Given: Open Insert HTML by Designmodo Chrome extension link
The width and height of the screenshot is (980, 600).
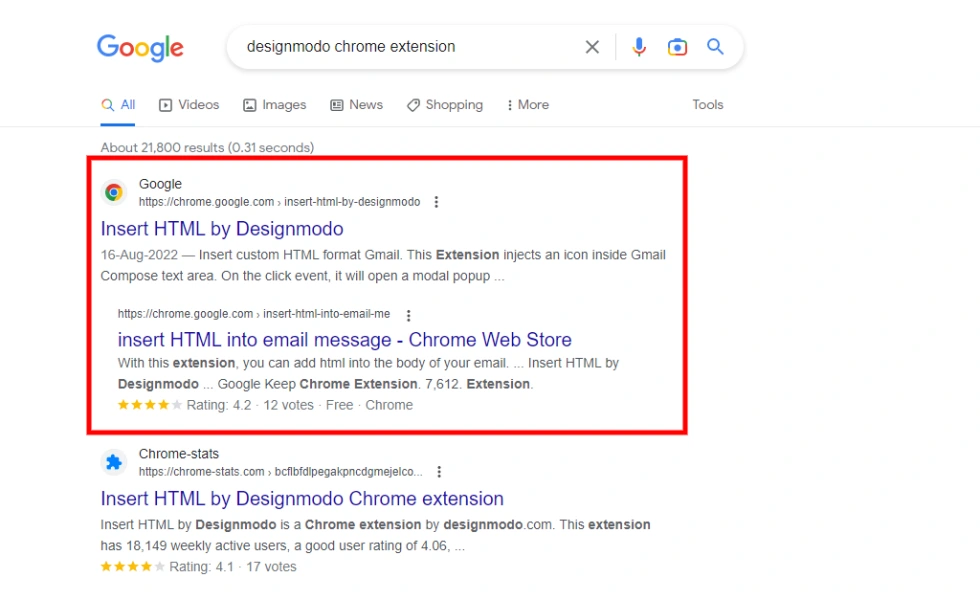Looking at the screenshot, I should [x=302, y=499].
